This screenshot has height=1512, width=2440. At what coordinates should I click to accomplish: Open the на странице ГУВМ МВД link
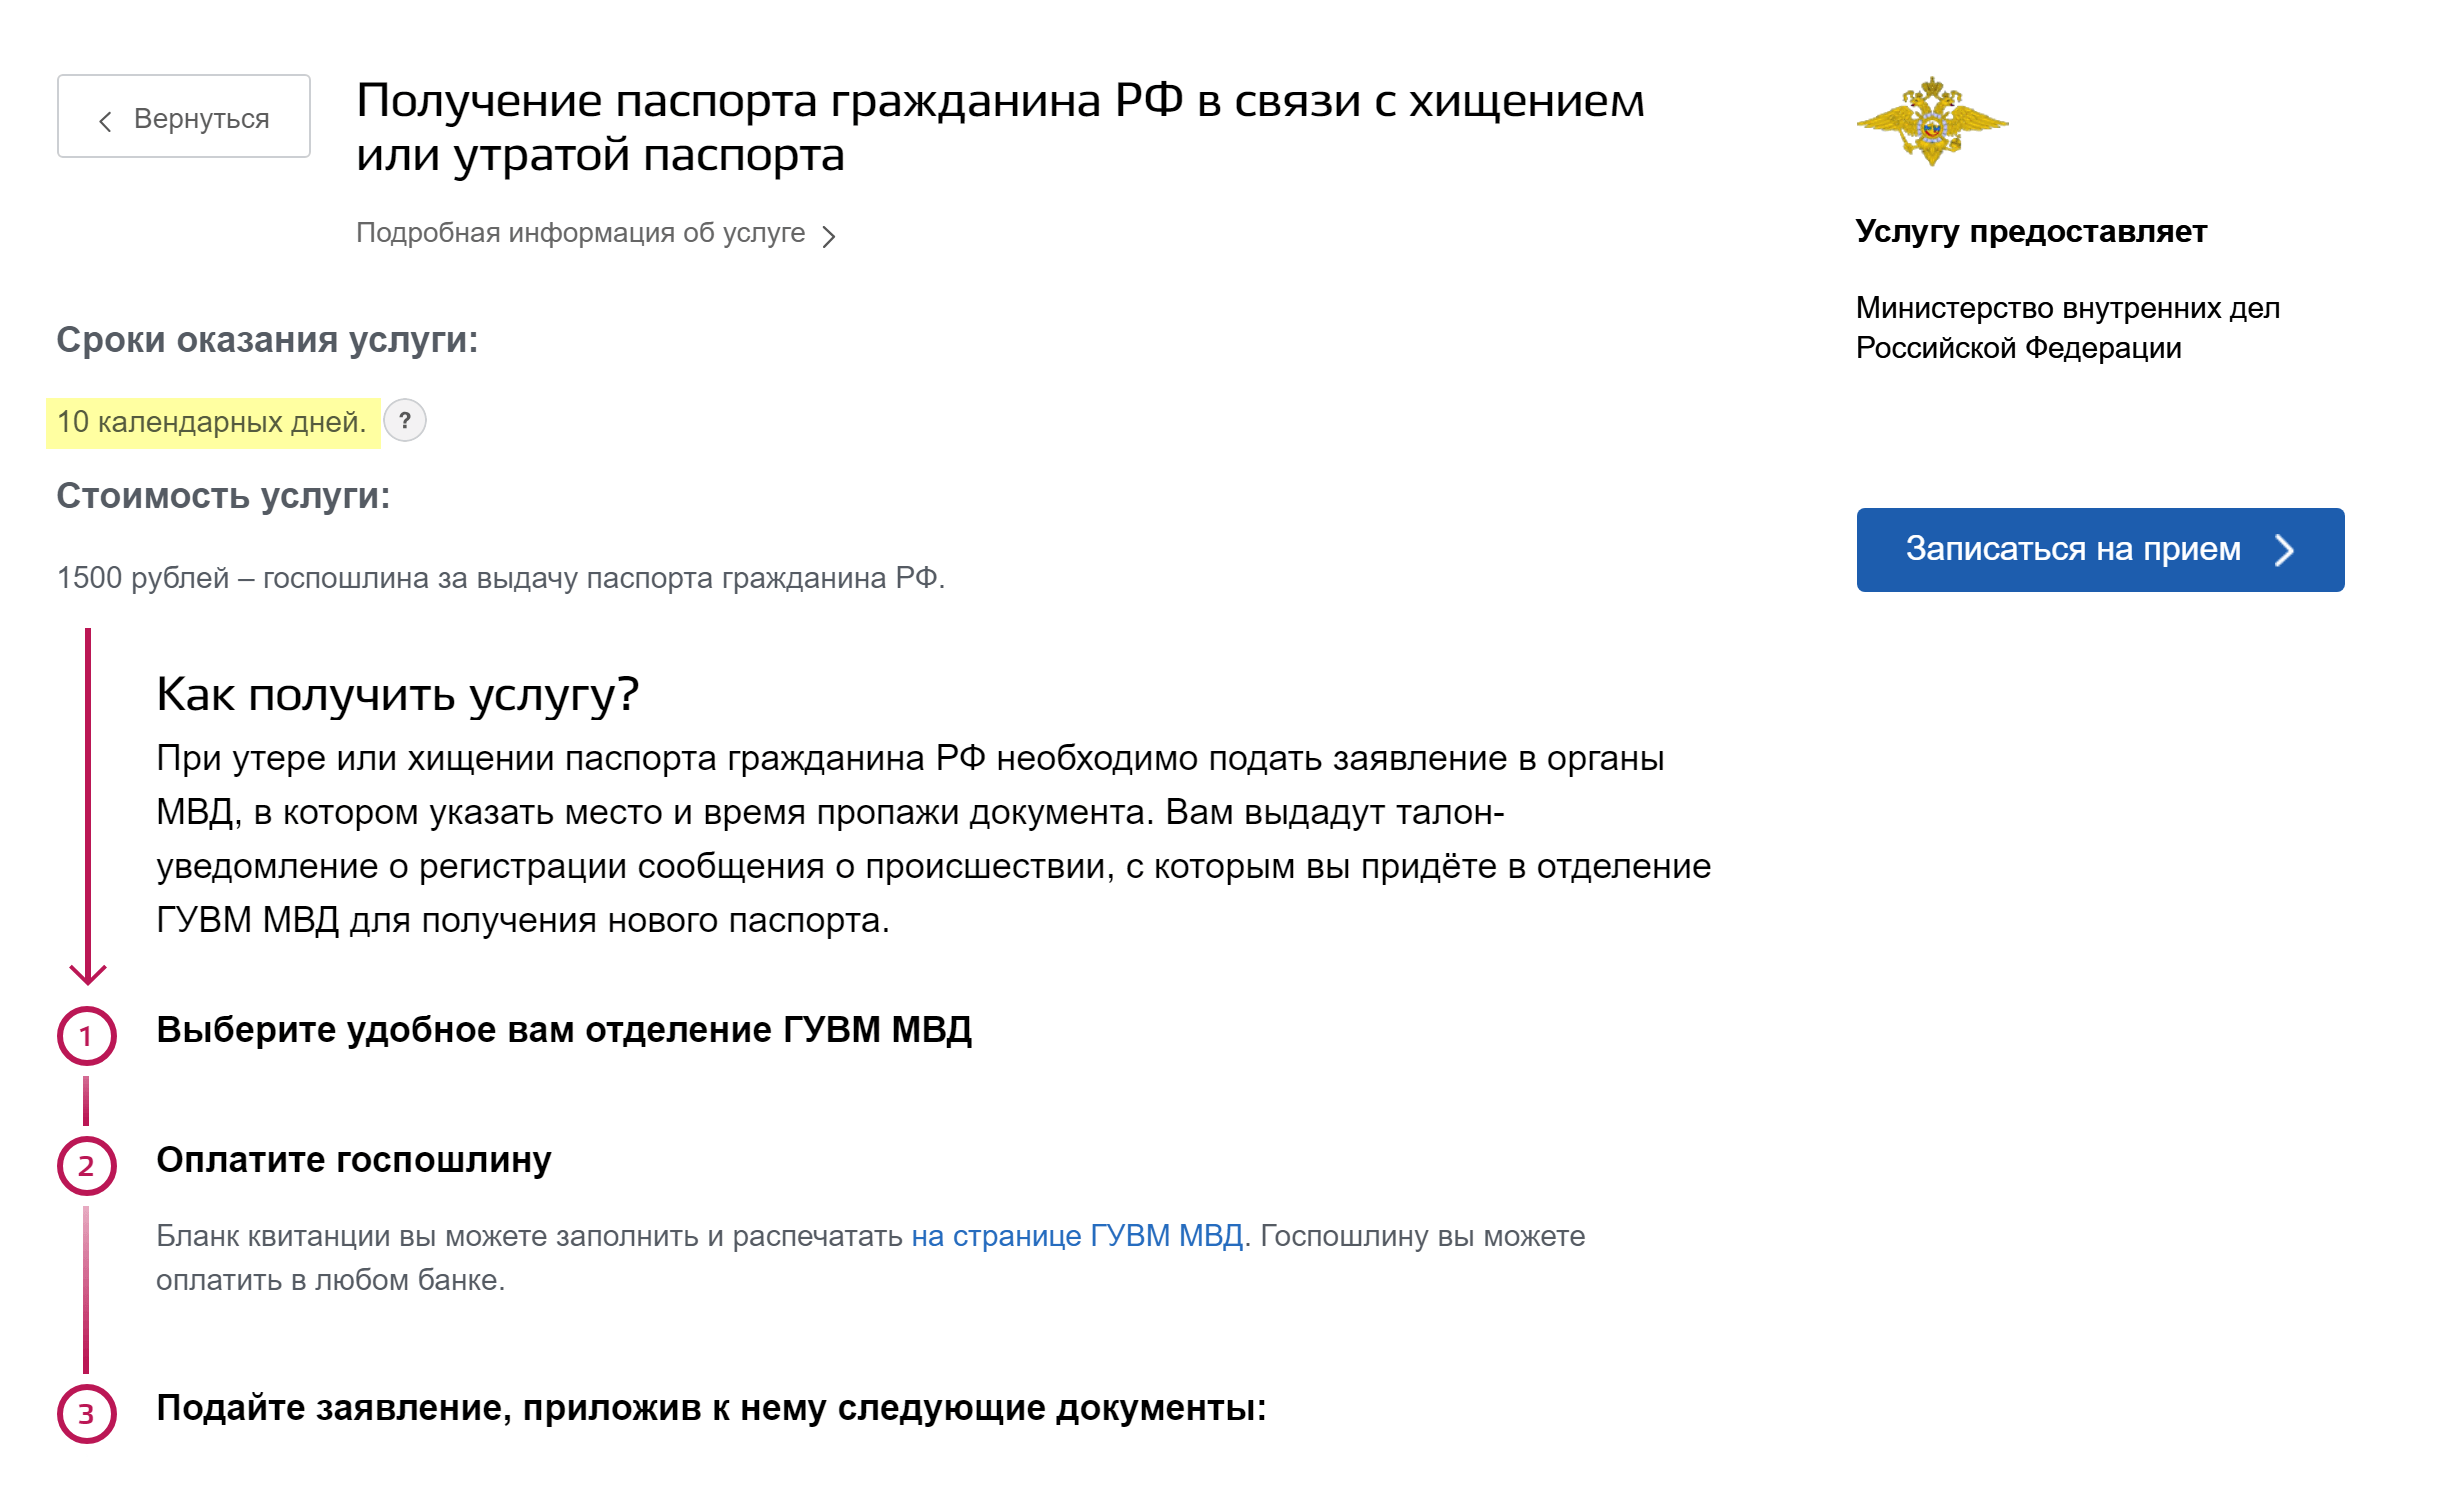click(x=1076, y=1236)
